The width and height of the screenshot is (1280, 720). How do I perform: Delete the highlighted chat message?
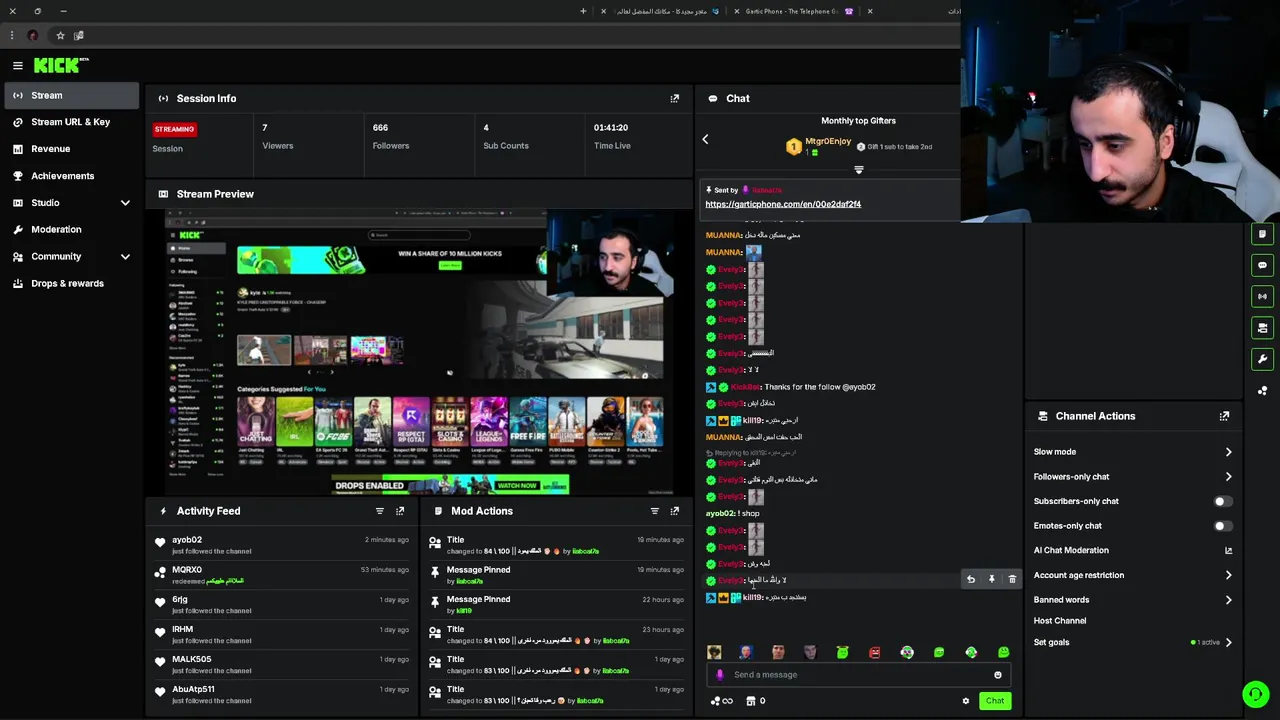click(x=1012, y=579)
